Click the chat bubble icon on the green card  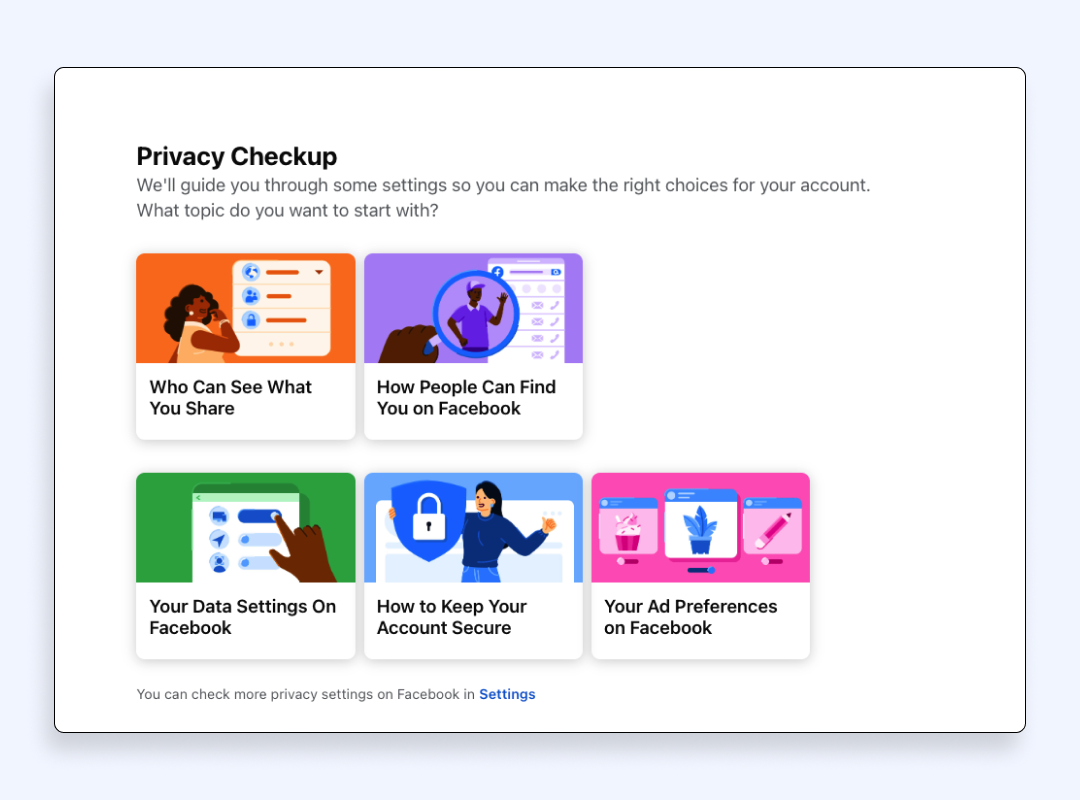219,516
